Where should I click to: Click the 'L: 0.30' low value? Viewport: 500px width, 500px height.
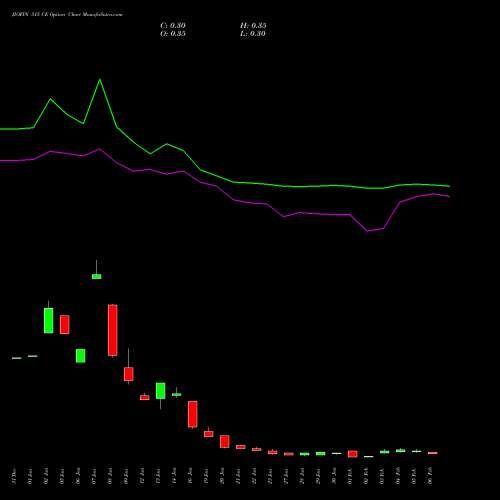pos(253,33)
